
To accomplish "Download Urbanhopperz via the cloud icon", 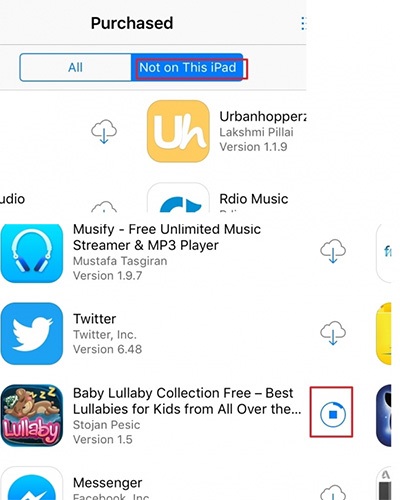I will point(104,131).
